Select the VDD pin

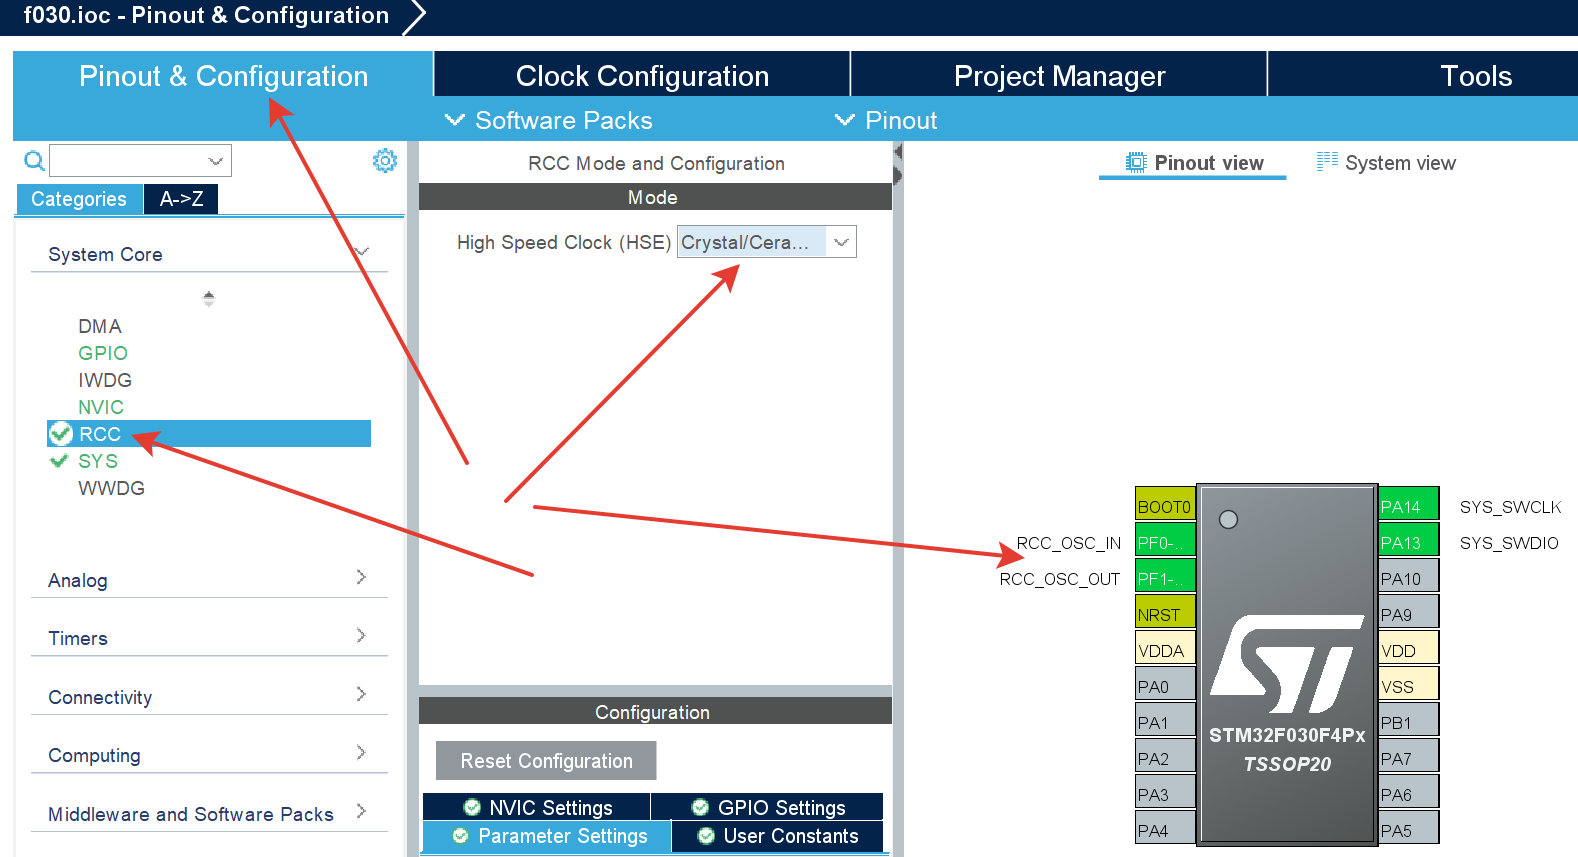point(1408,650)
